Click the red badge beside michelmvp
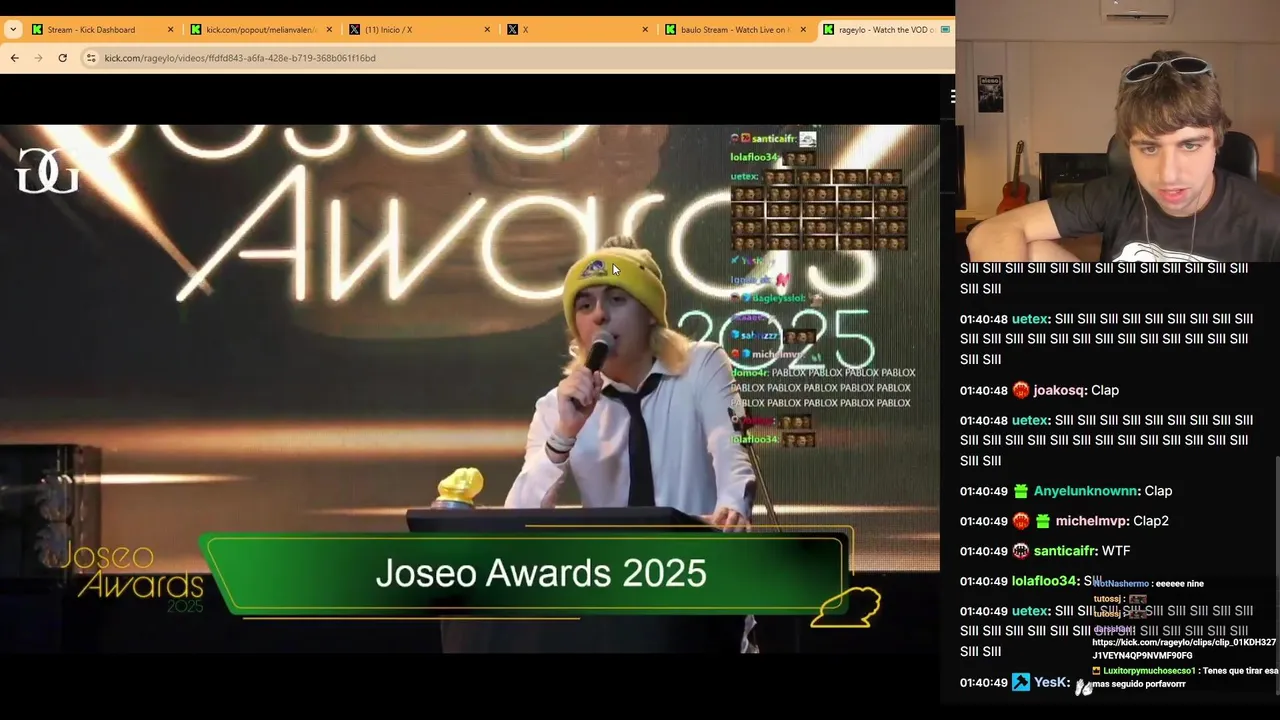This screenshot has height=720, width=1280. 1020,521
